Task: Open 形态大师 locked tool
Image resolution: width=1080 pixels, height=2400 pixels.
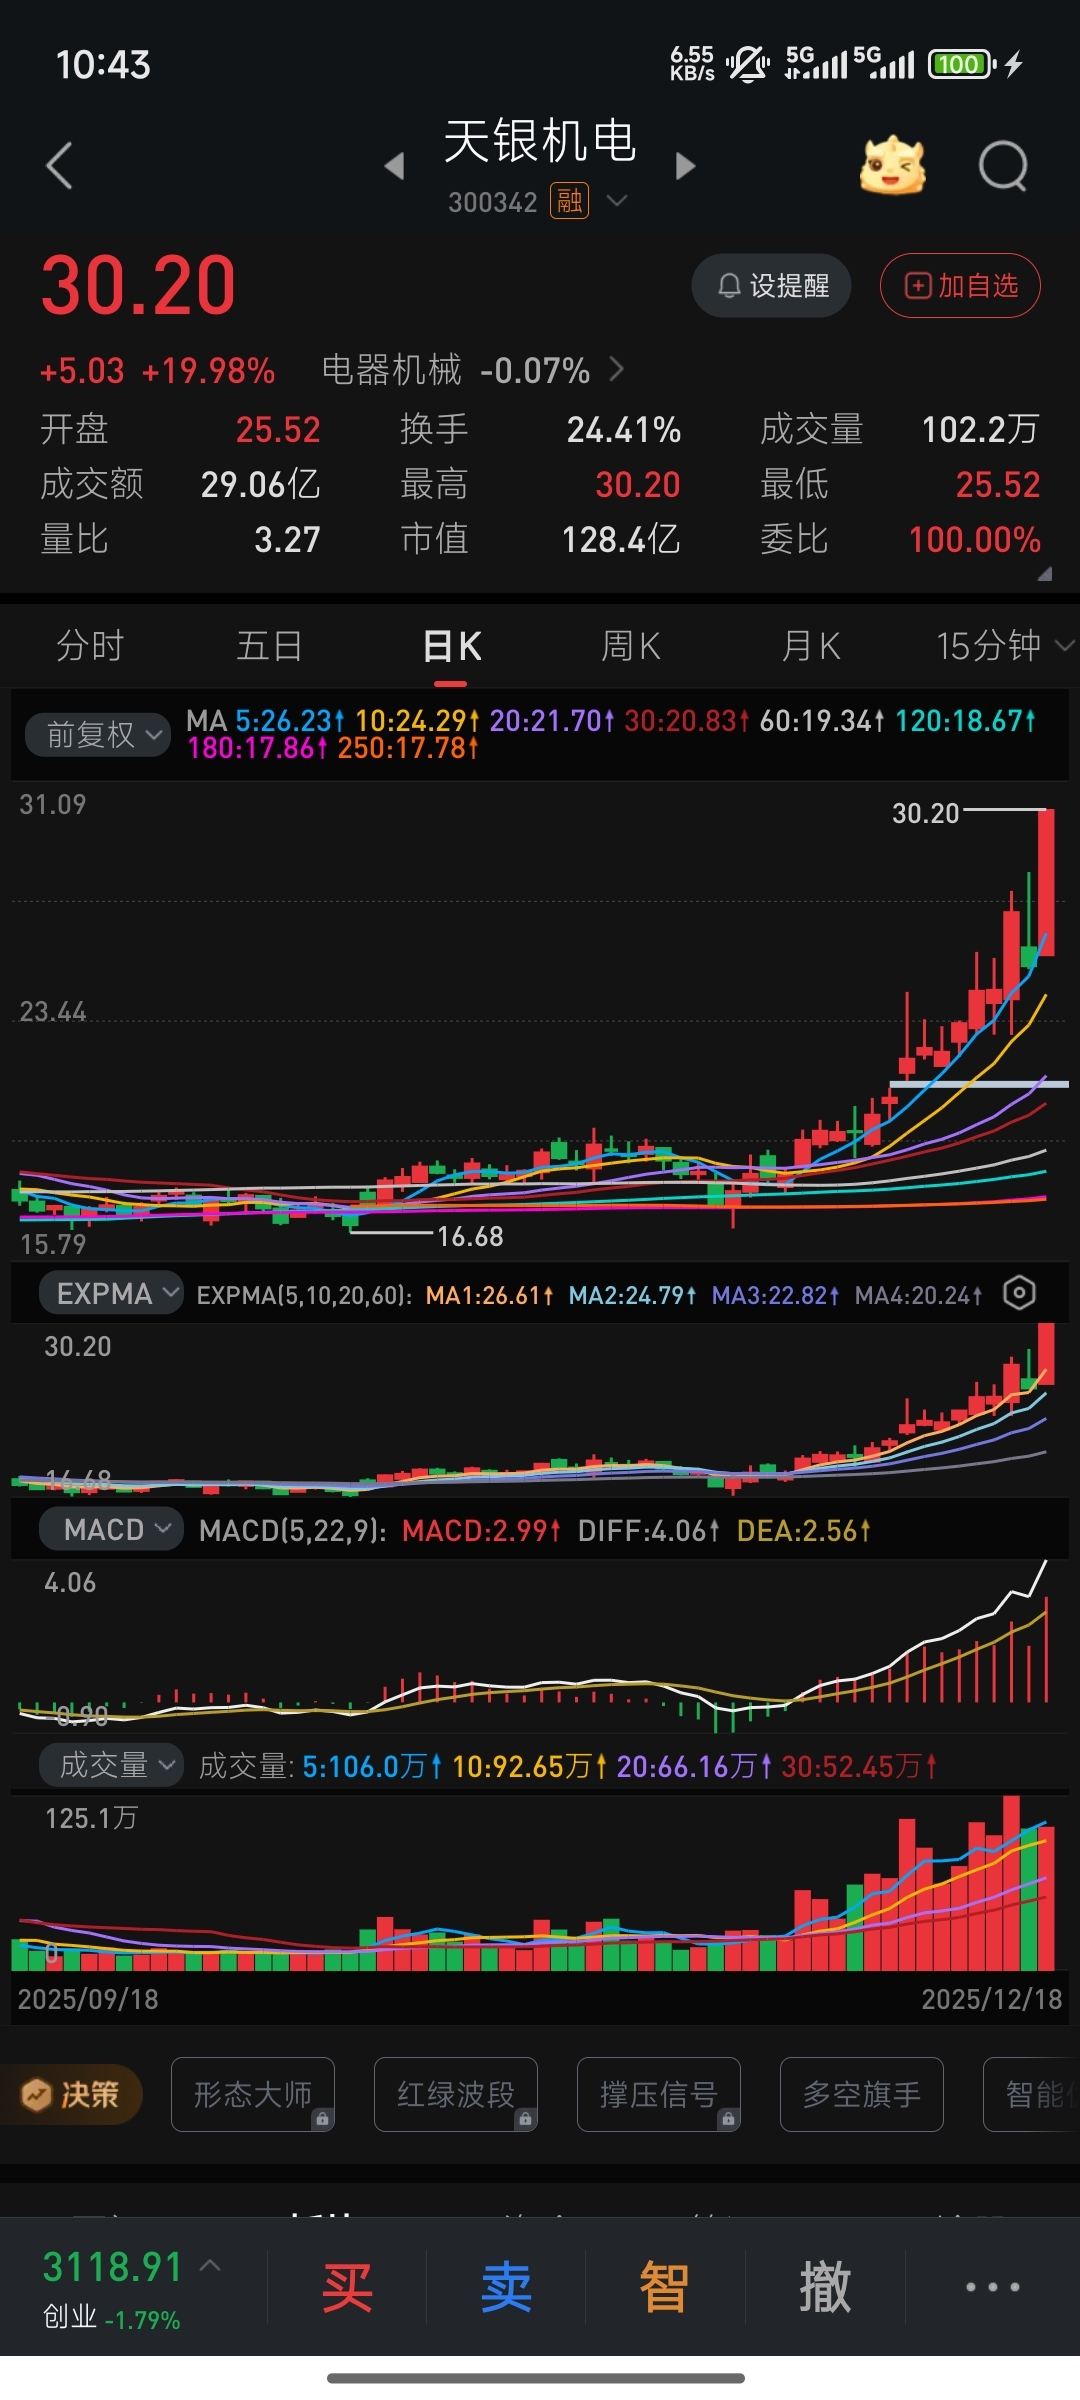Action: [253, 2094]
